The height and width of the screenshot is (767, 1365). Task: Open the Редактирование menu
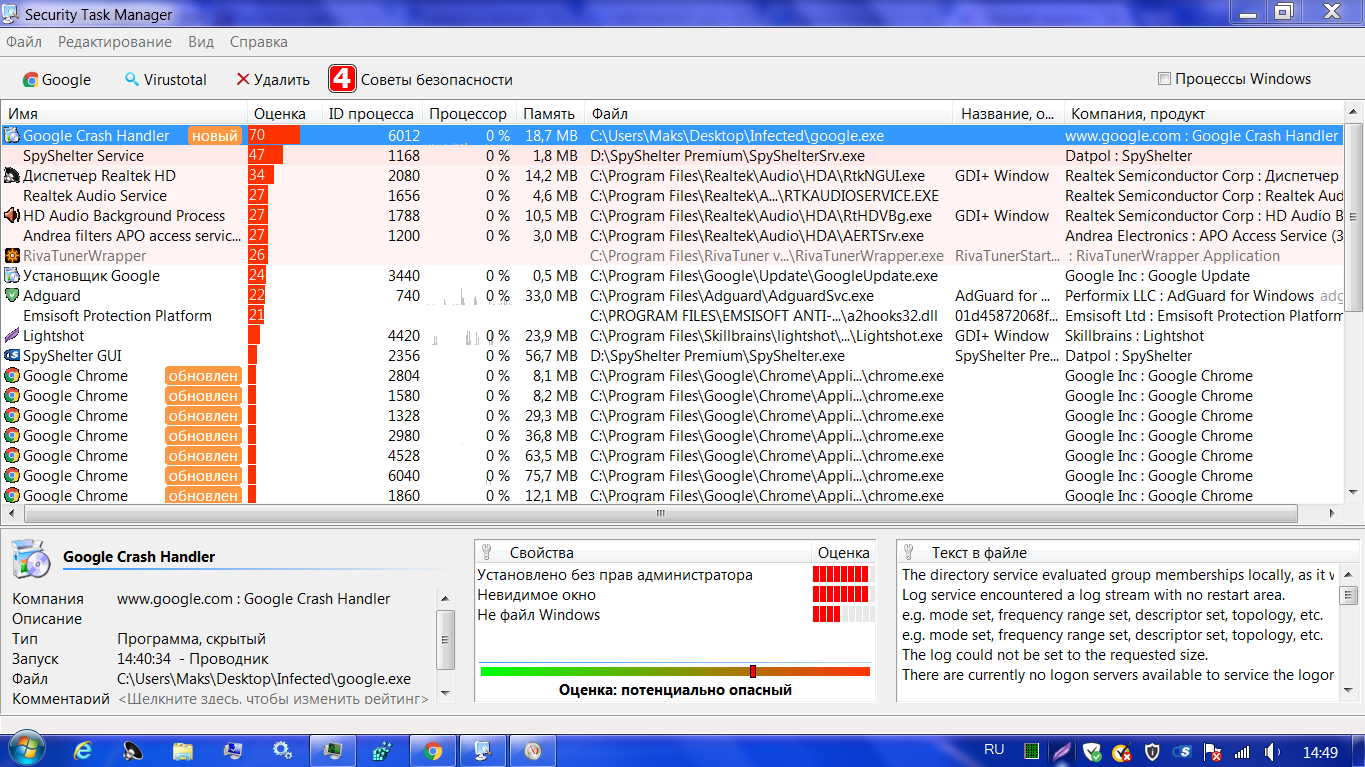click(115, 42)
